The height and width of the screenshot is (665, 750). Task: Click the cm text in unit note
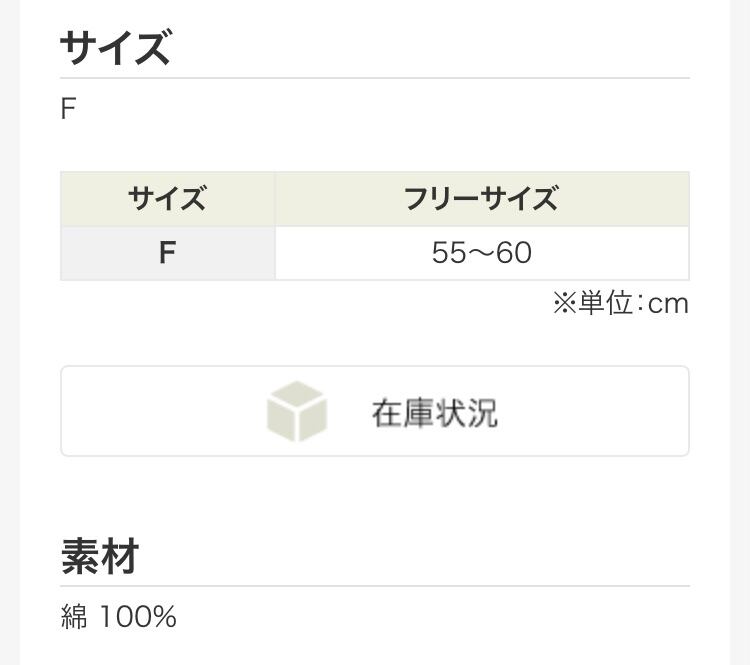(668, 304)
